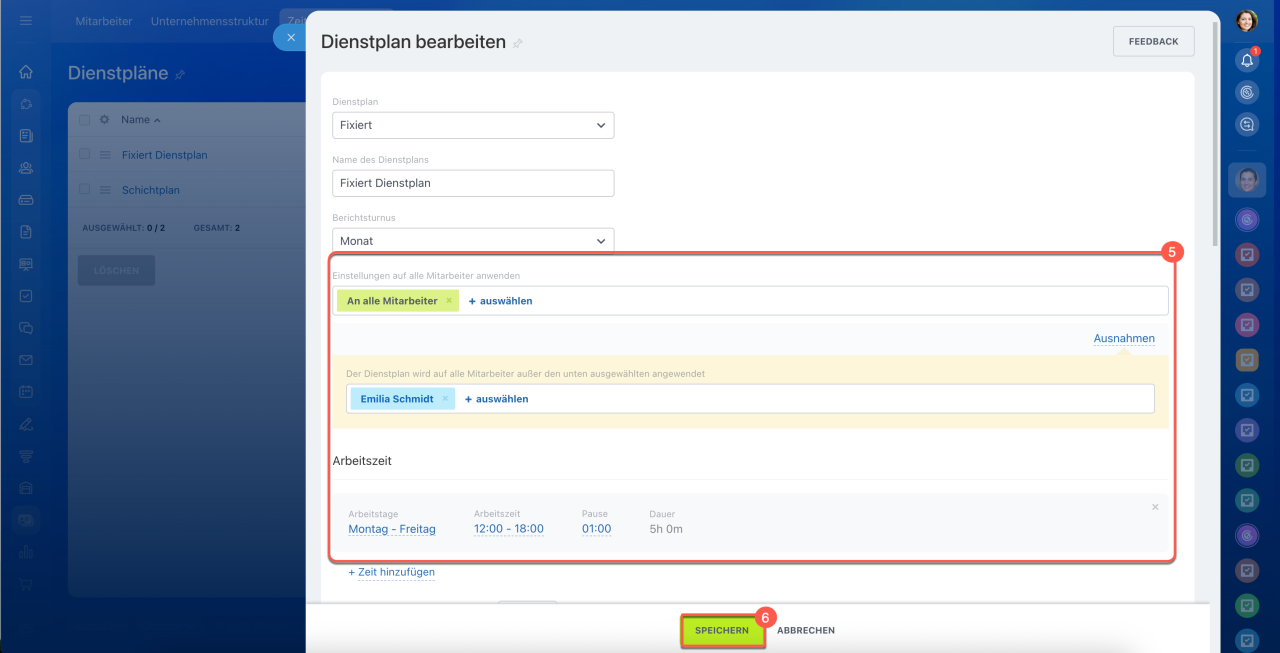Click the user profile avatar
1280x653 pixels.
pyautogui.click(x=1246, y=21)
